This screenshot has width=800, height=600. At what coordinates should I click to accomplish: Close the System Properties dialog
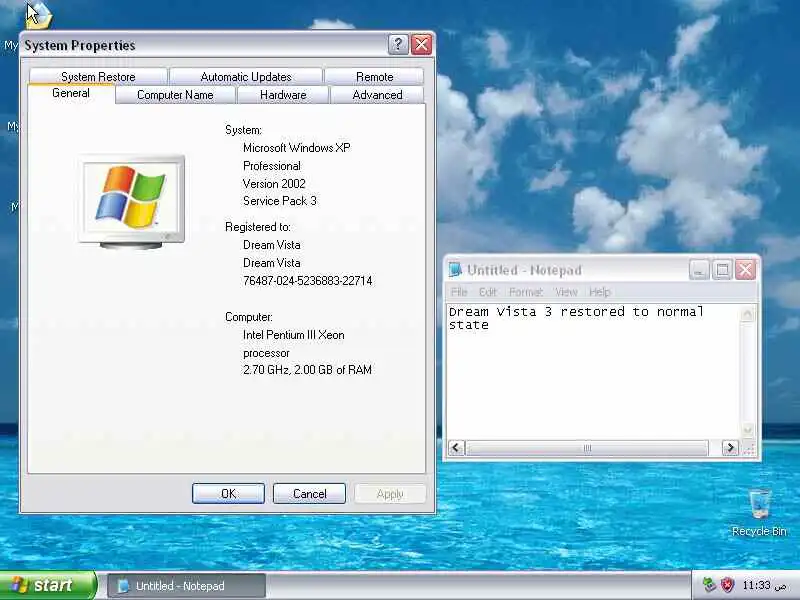(x=421, y=45)
